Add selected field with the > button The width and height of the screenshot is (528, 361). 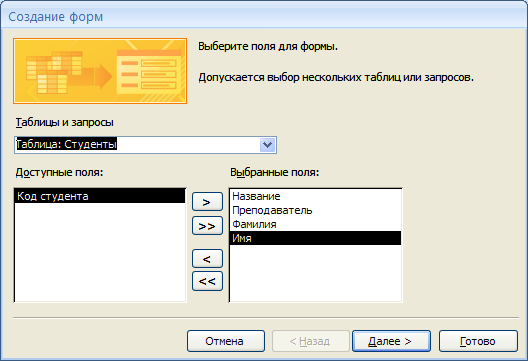click(x=207, y=202)
